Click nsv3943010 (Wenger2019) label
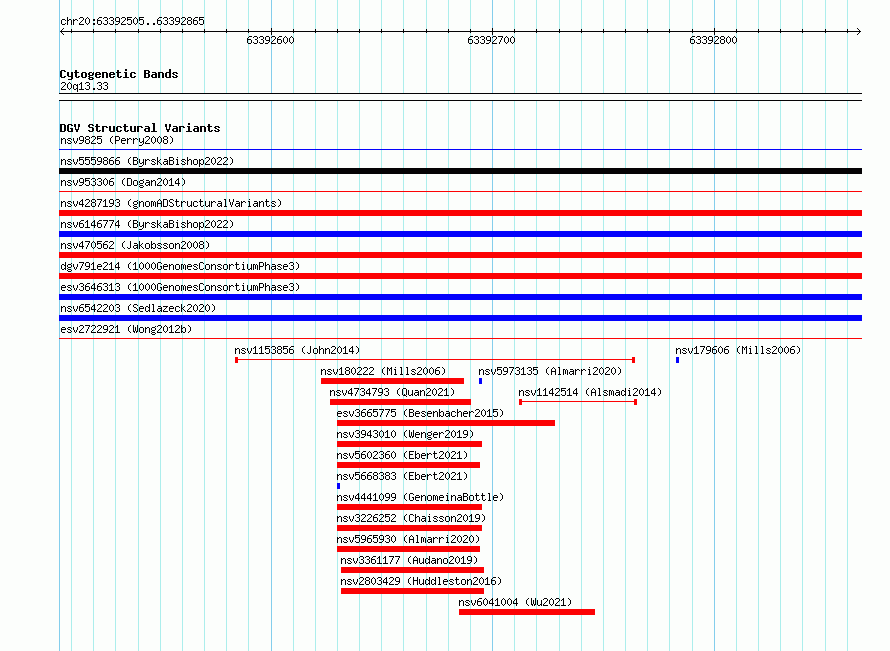 (x=405, y=434)
